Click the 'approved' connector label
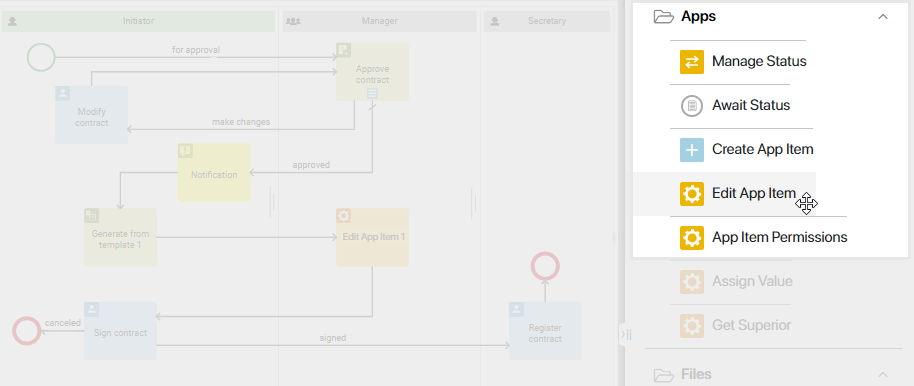914x386 pixels. [311, 165]
